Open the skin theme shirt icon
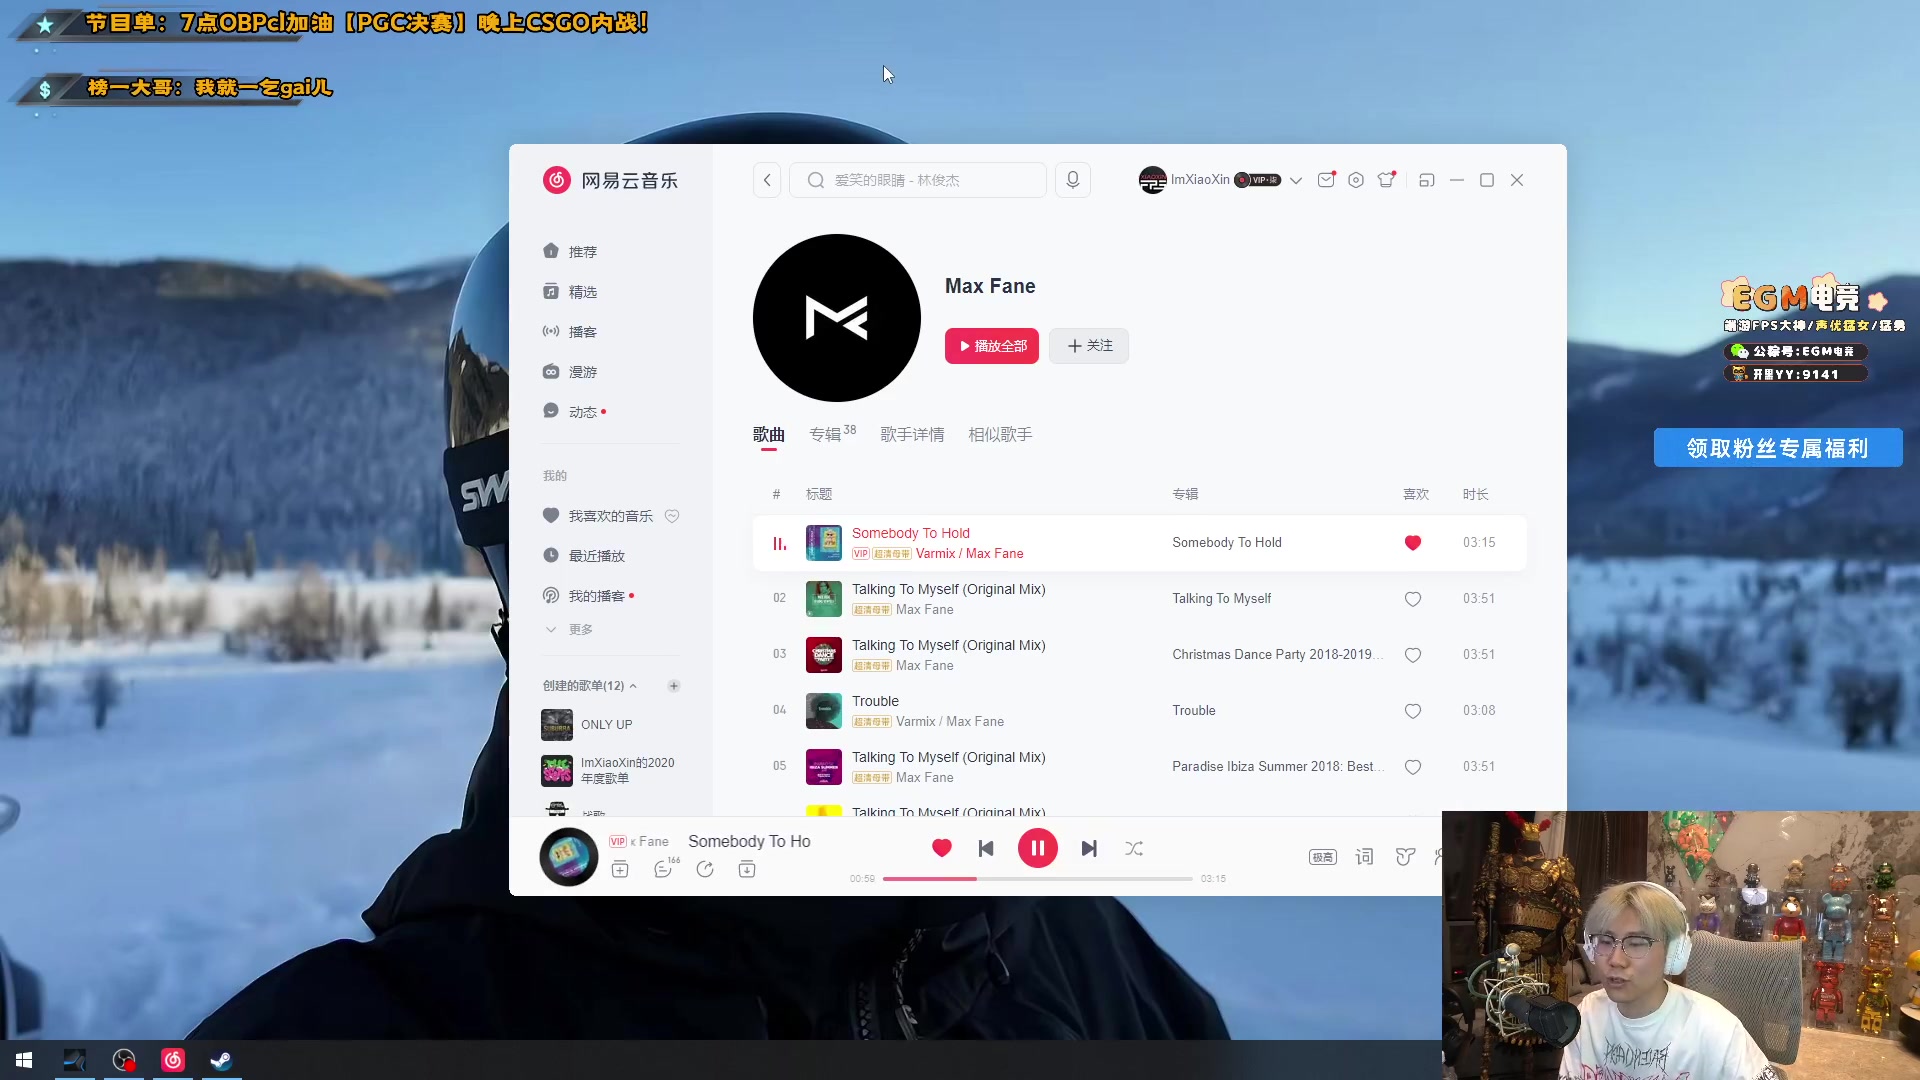The height and width of the screenshot is (1080, 1920). 1386,180
